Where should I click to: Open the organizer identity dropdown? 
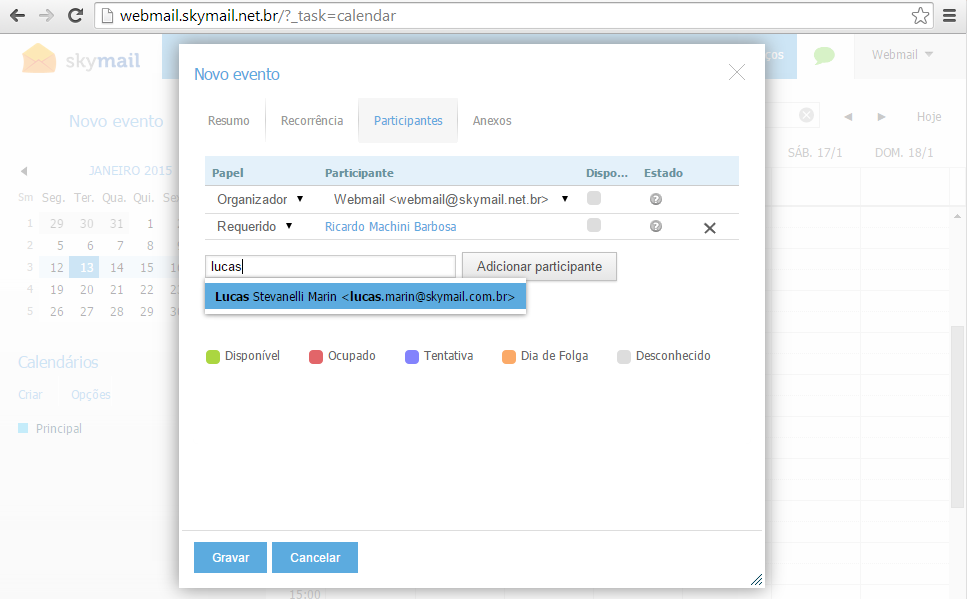coord(451,199)
